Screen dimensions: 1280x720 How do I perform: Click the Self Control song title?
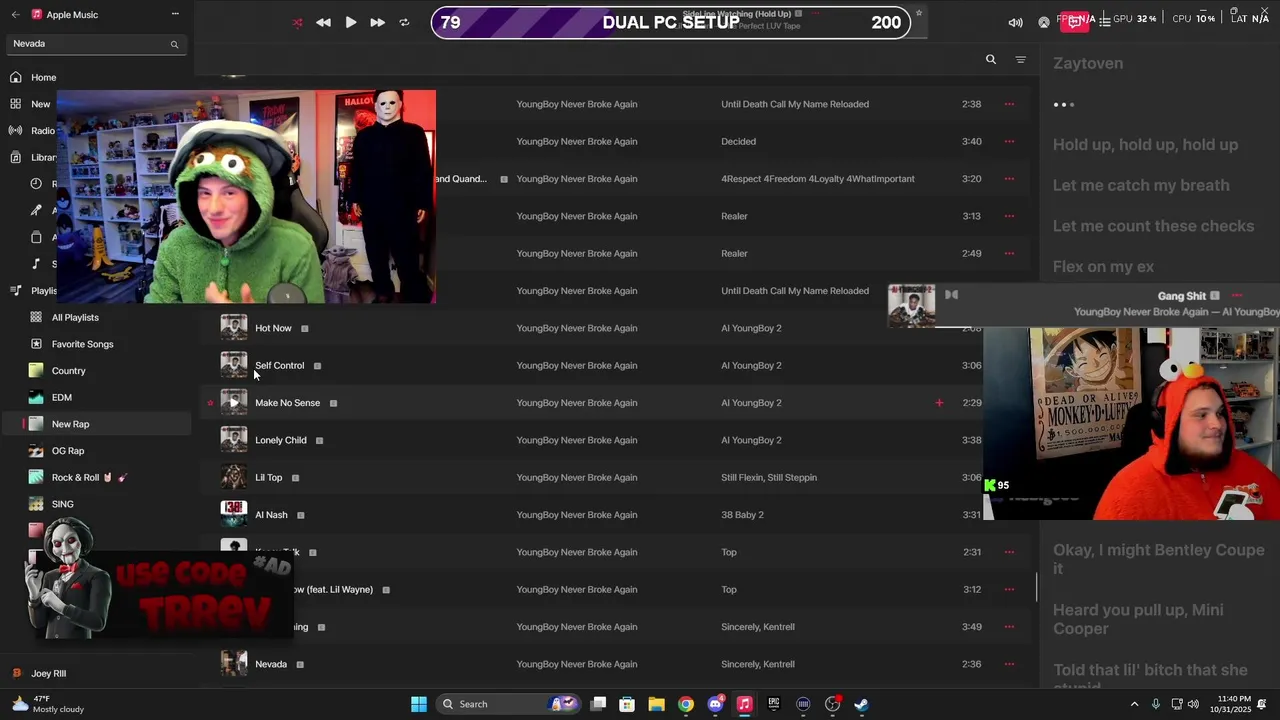279,365
